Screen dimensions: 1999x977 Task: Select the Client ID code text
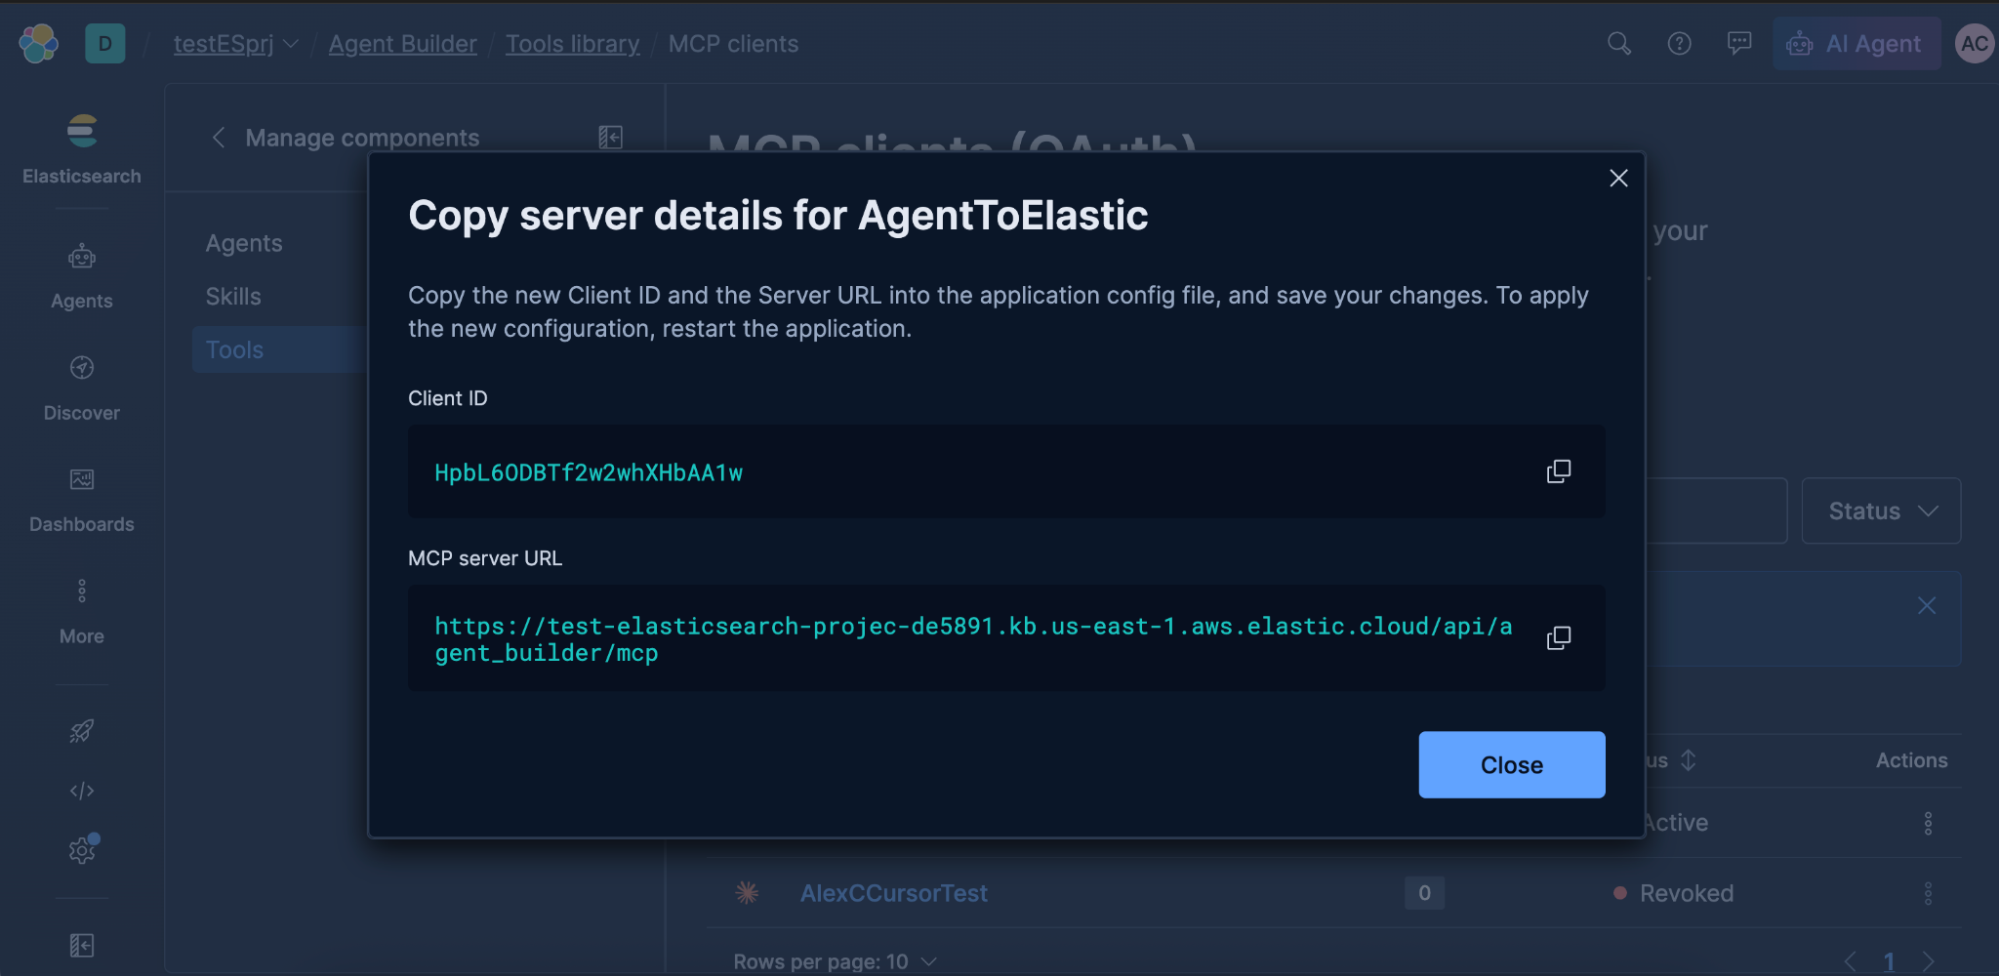click(x=588, y=472)
